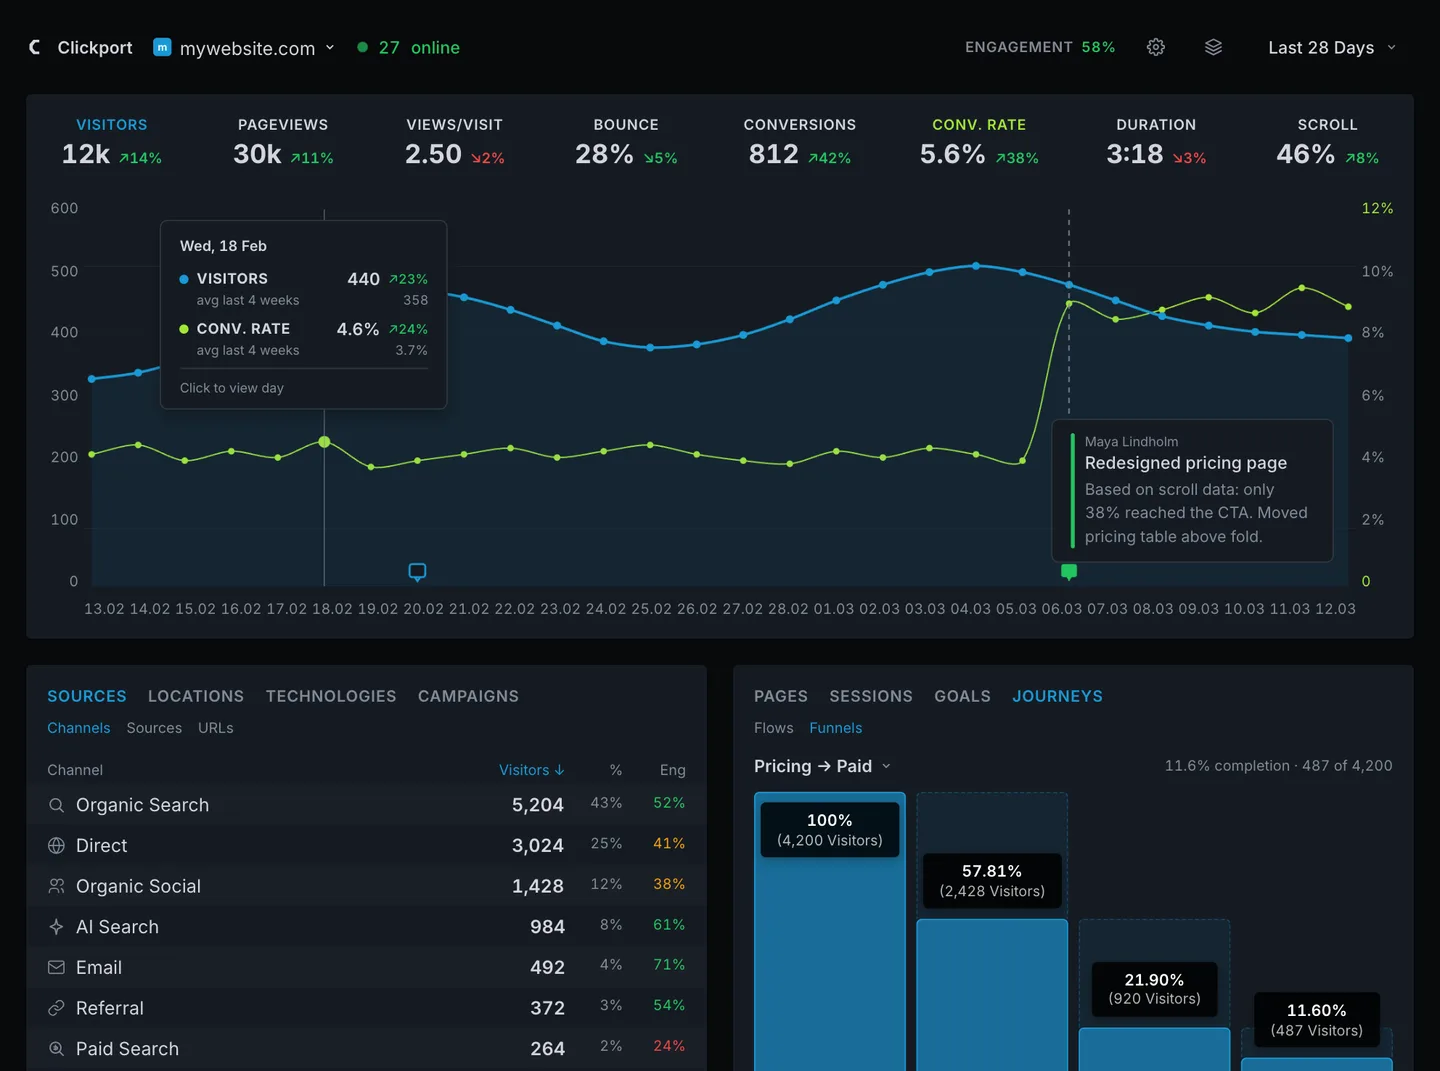Open the settings gear icon
1440x1071 pixels.
point(1156,47)
